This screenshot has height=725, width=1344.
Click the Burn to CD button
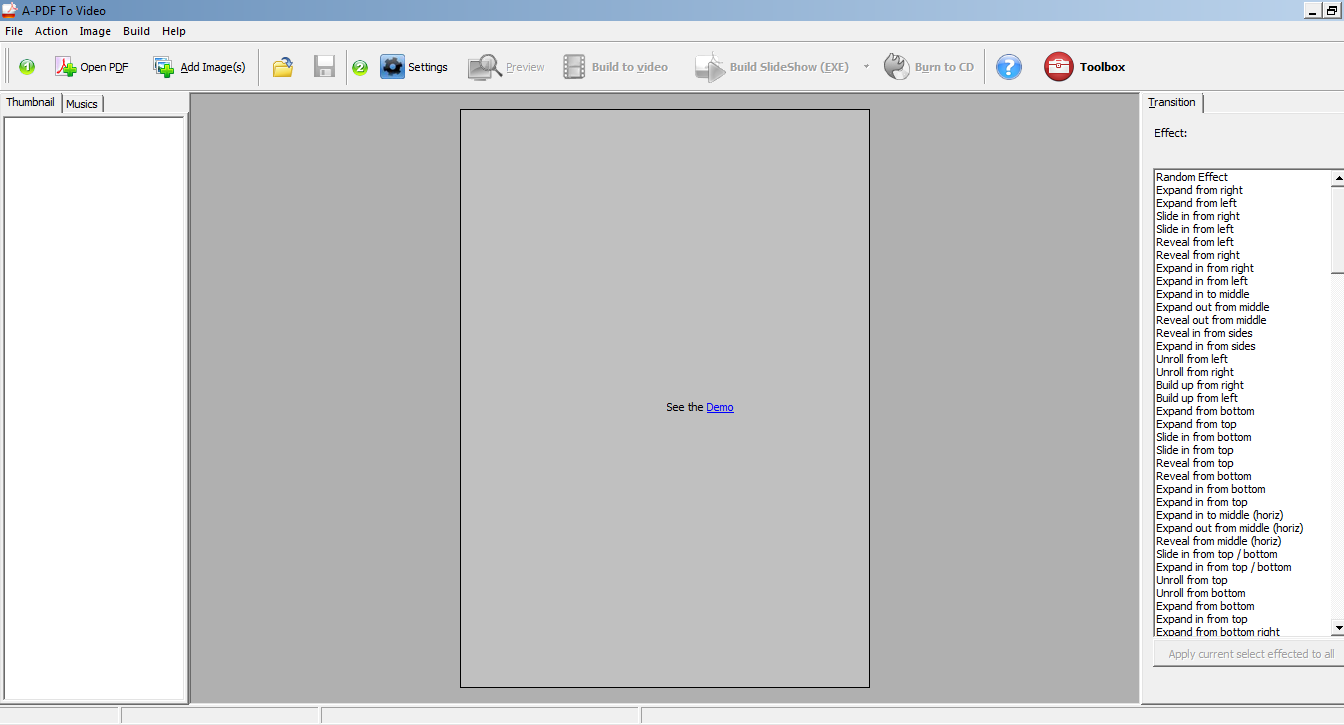point(929,67)
